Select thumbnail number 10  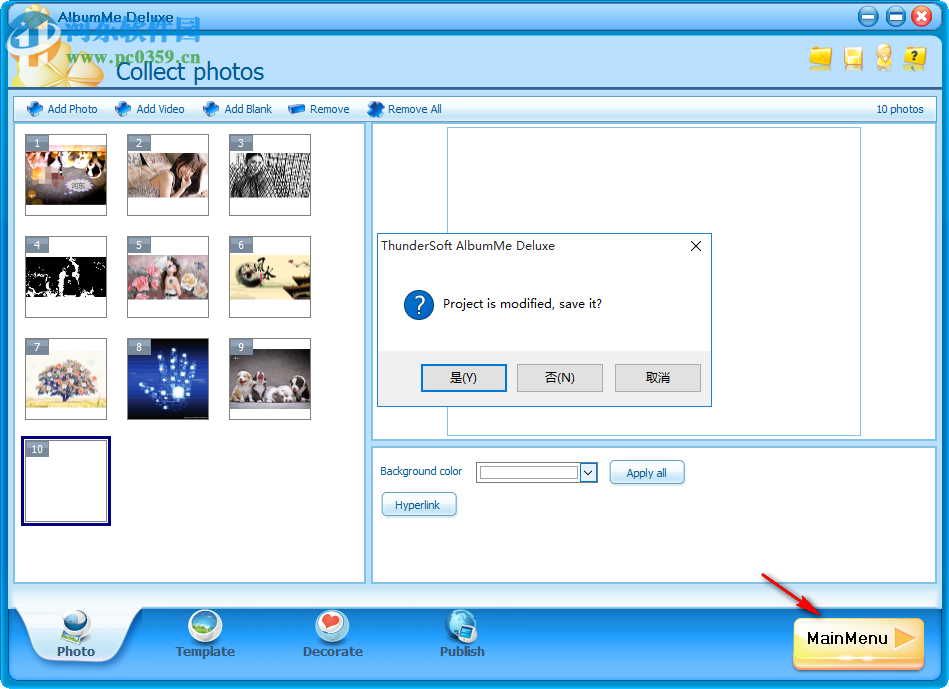[65, 481]
